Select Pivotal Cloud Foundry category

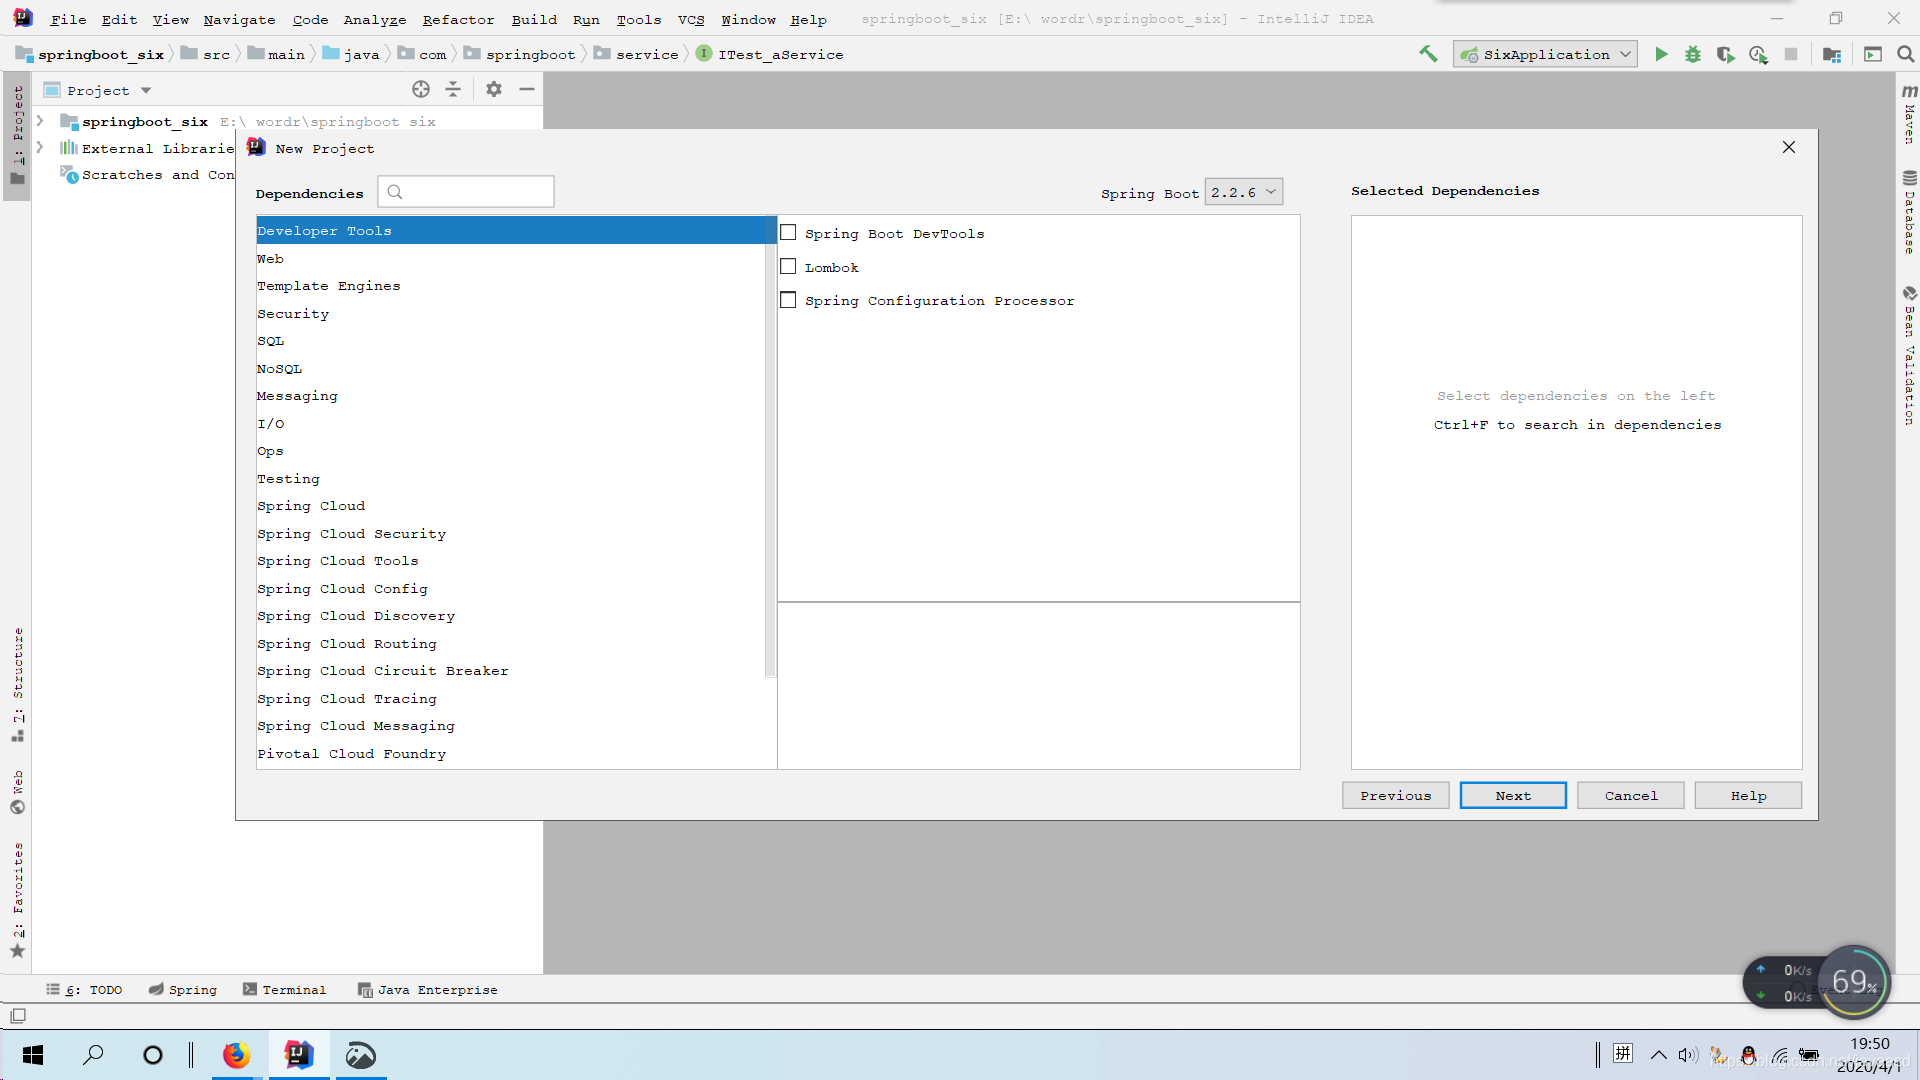510,754
